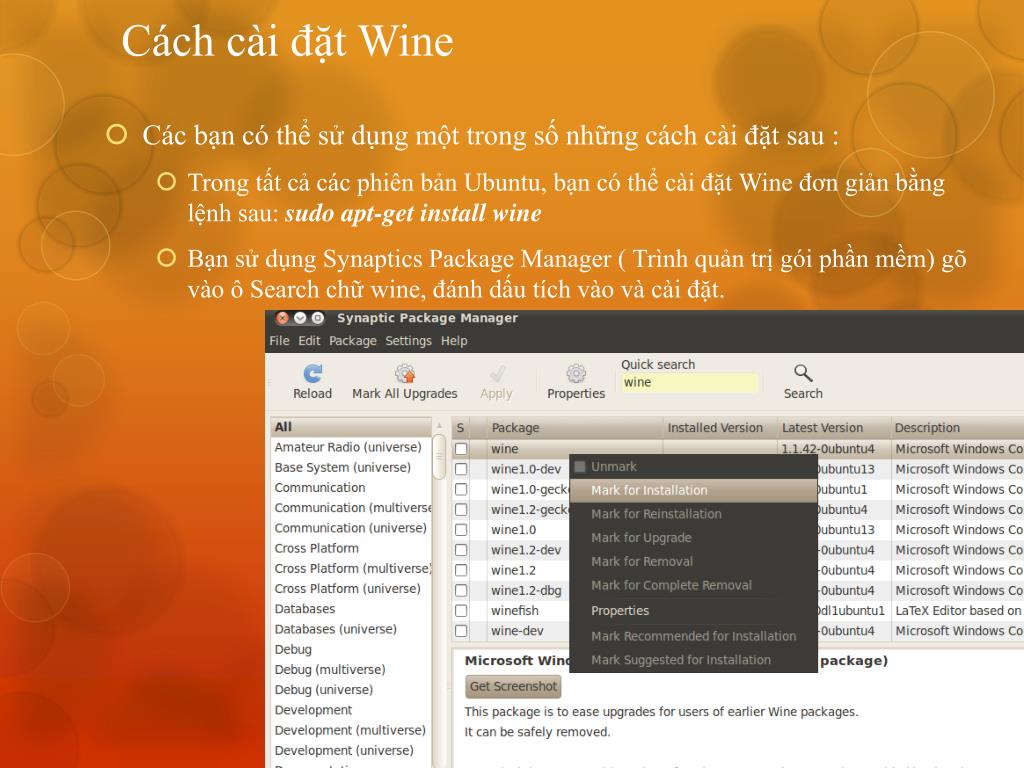This screenshot has width=1024, height=768.
Task: Open the Help menu
Action: [454, 341]
